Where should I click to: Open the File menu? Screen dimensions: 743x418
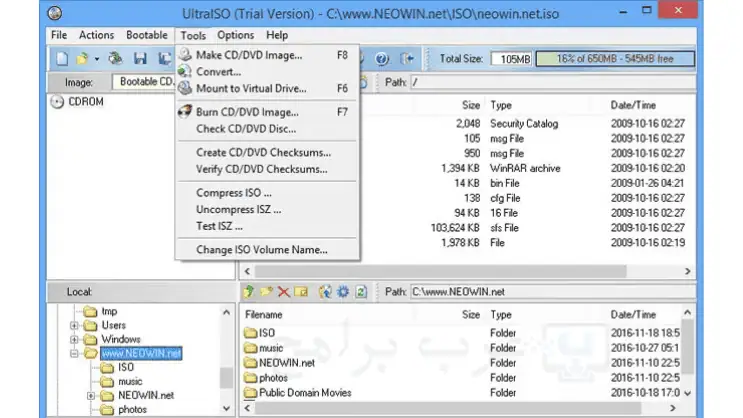click(x=59, y=35)
